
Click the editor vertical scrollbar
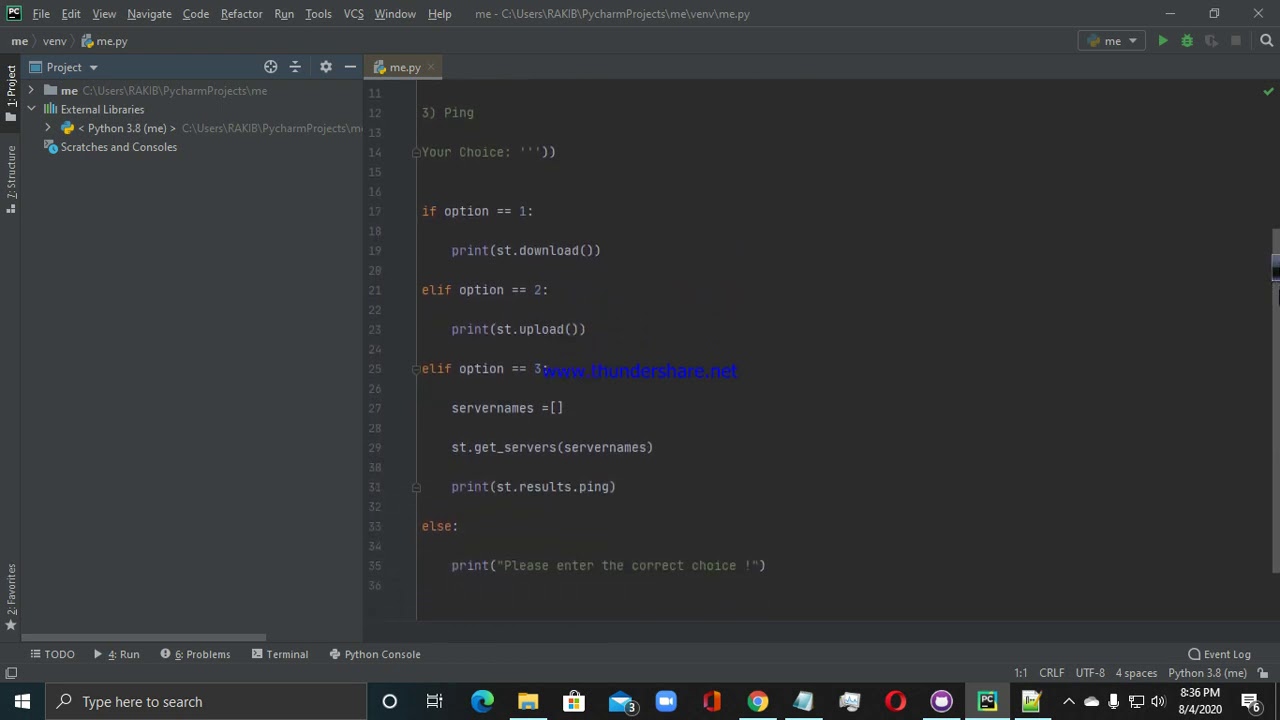1275,400
